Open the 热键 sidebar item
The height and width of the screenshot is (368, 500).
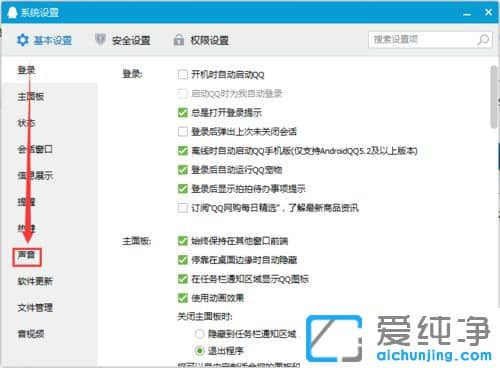click(x=27, y=228)
